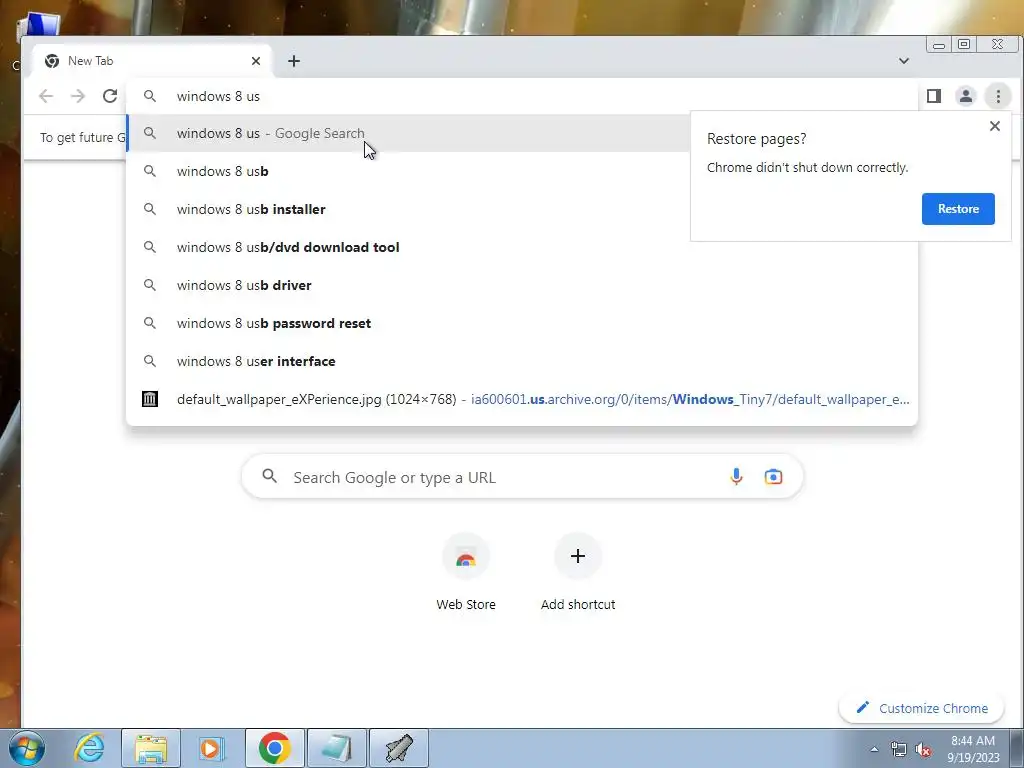
Task: Close the New Tab tab
Action: click(x=256, y=61)
